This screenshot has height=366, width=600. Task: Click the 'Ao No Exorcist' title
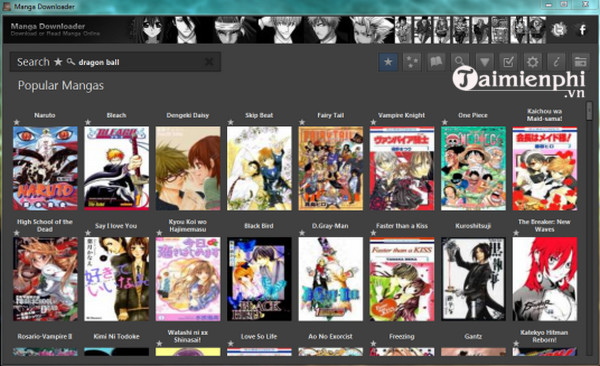click(330, 337)
